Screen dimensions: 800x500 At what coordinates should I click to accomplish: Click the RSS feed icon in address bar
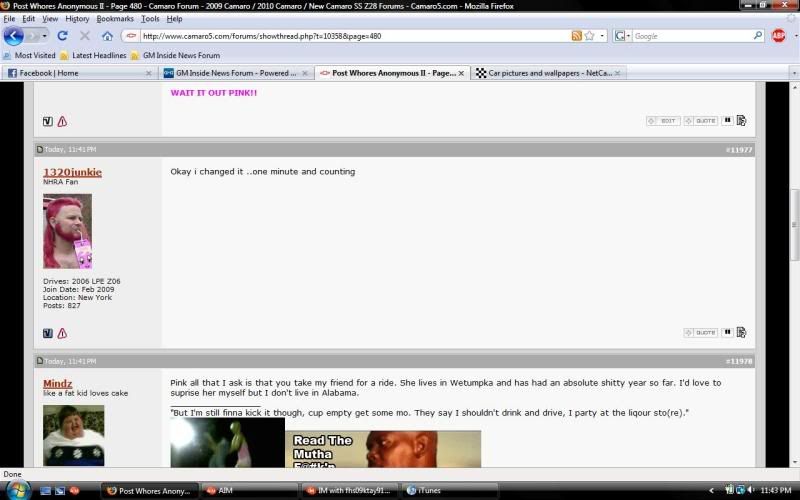coord(577,36)
